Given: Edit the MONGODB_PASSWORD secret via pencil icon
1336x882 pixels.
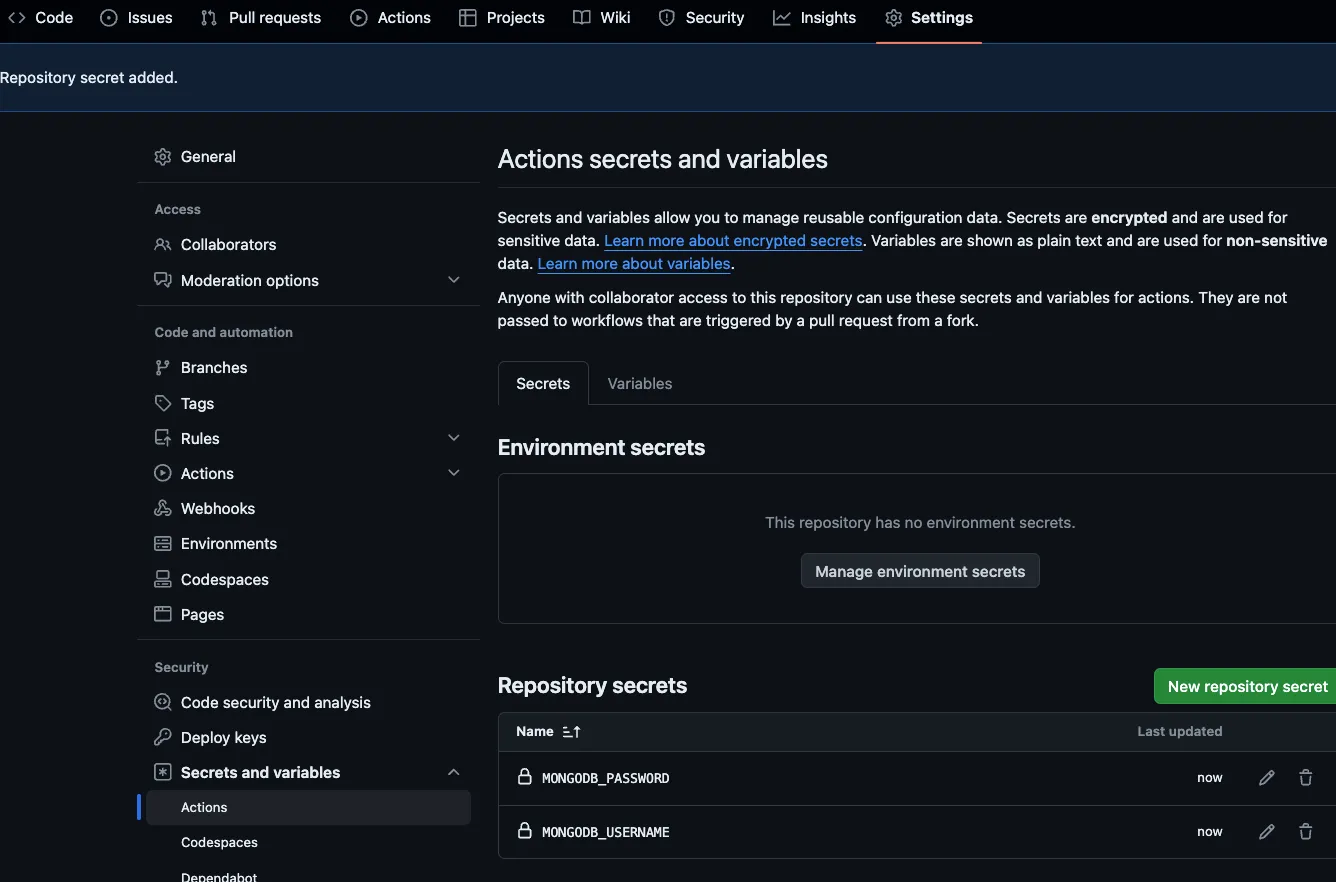Looking at the screenshot, I should pyautogui.click(x=1267, y=778).
